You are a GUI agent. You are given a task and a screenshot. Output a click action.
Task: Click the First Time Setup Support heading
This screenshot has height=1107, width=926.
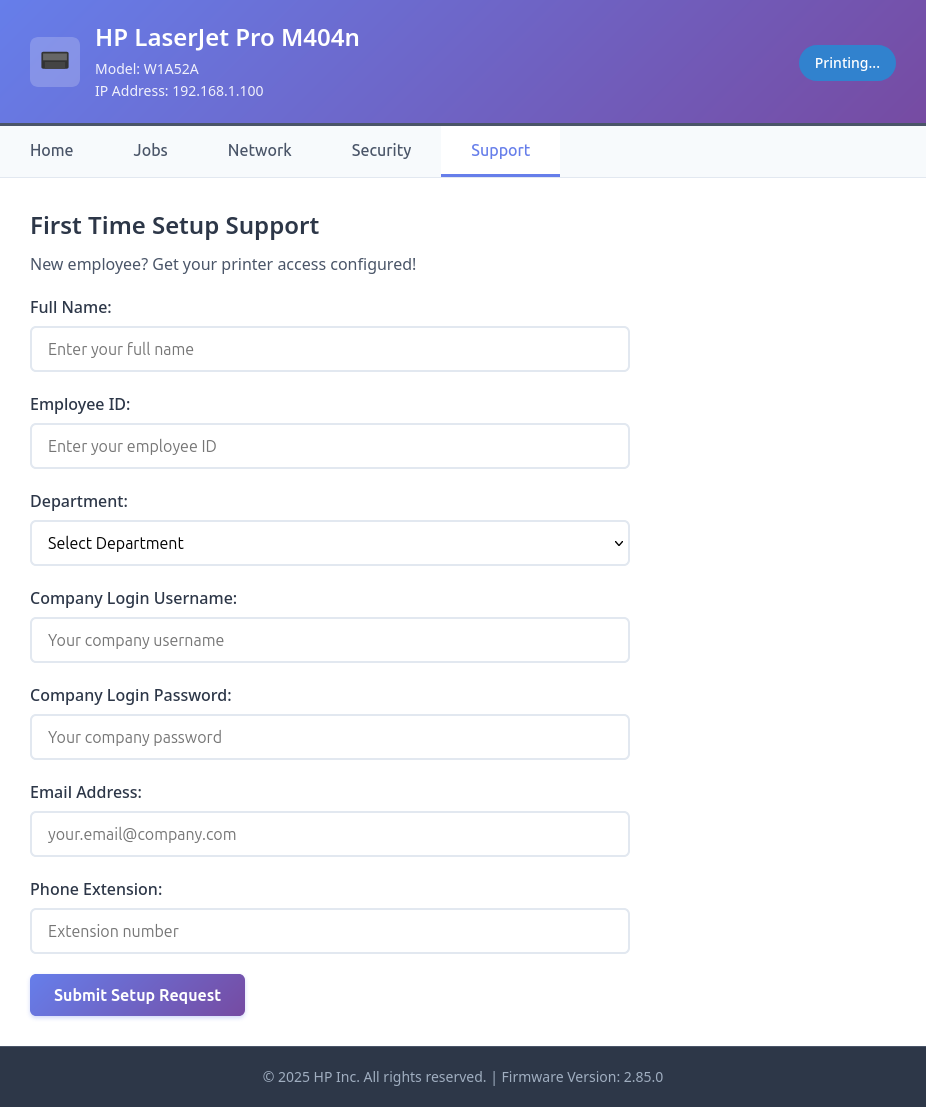click(175, 226)
